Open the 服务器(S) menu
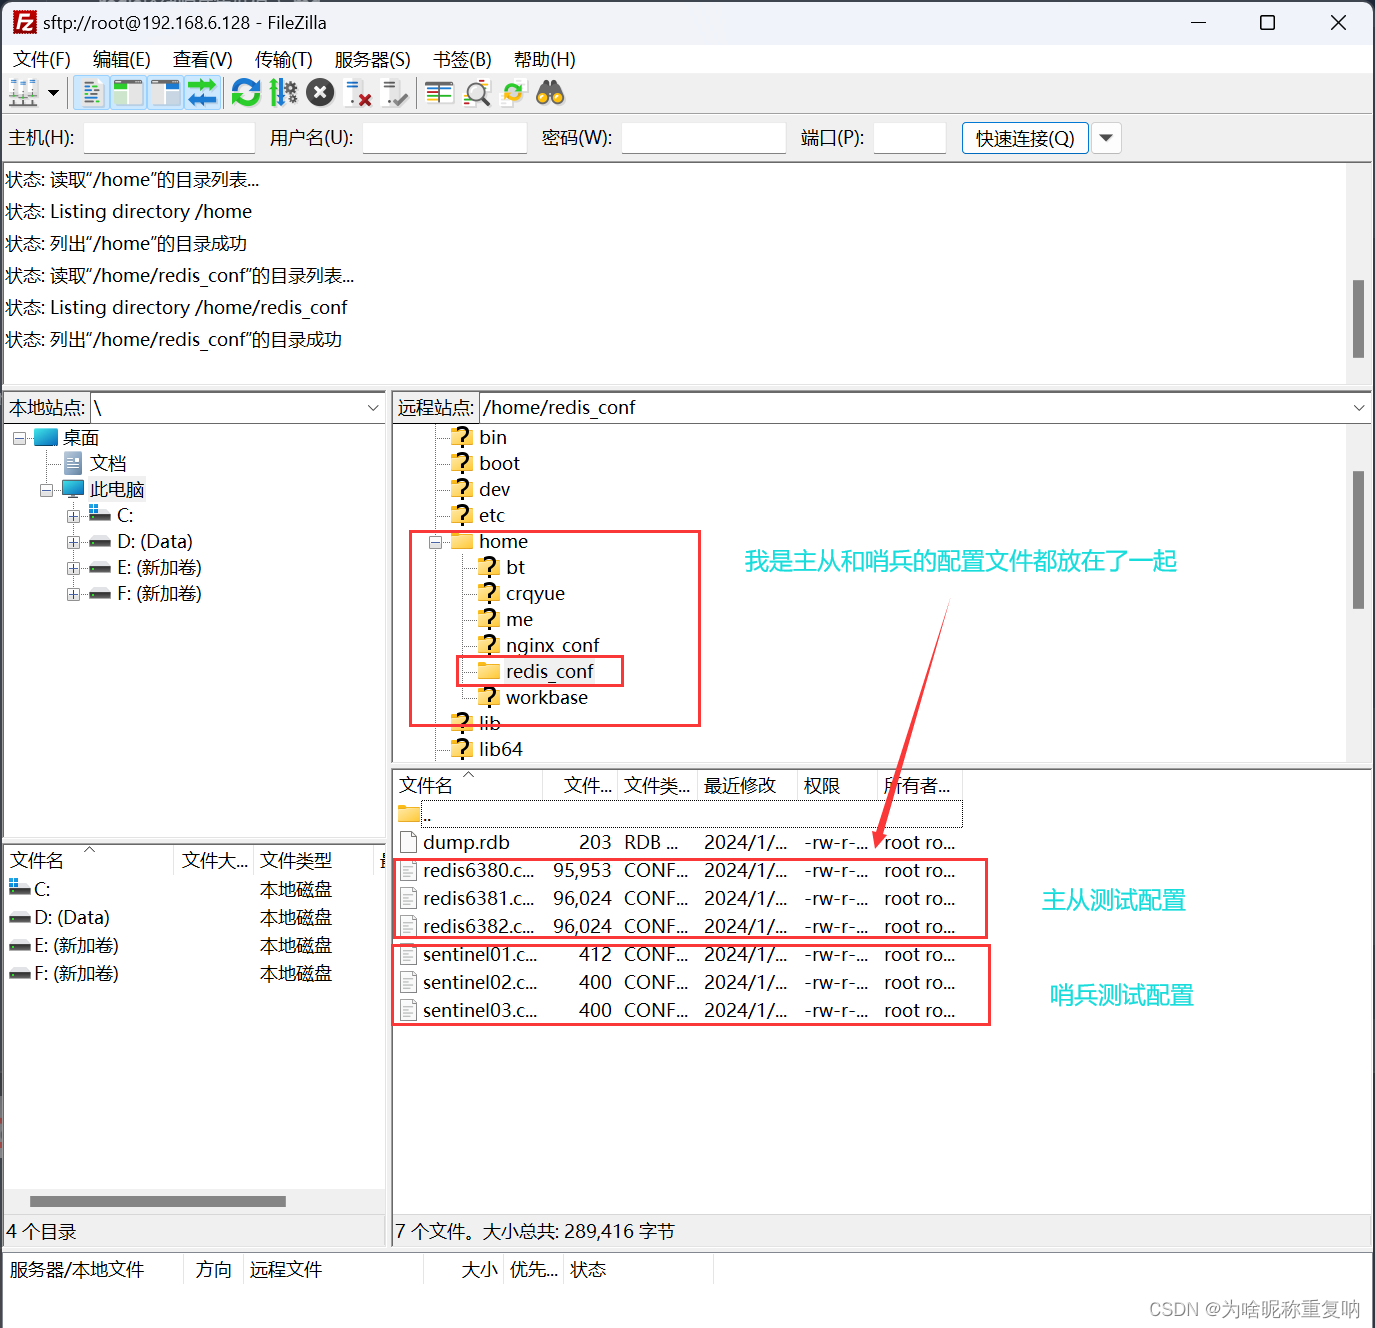The image size is (1375, 1328). (x=372, y=59)
